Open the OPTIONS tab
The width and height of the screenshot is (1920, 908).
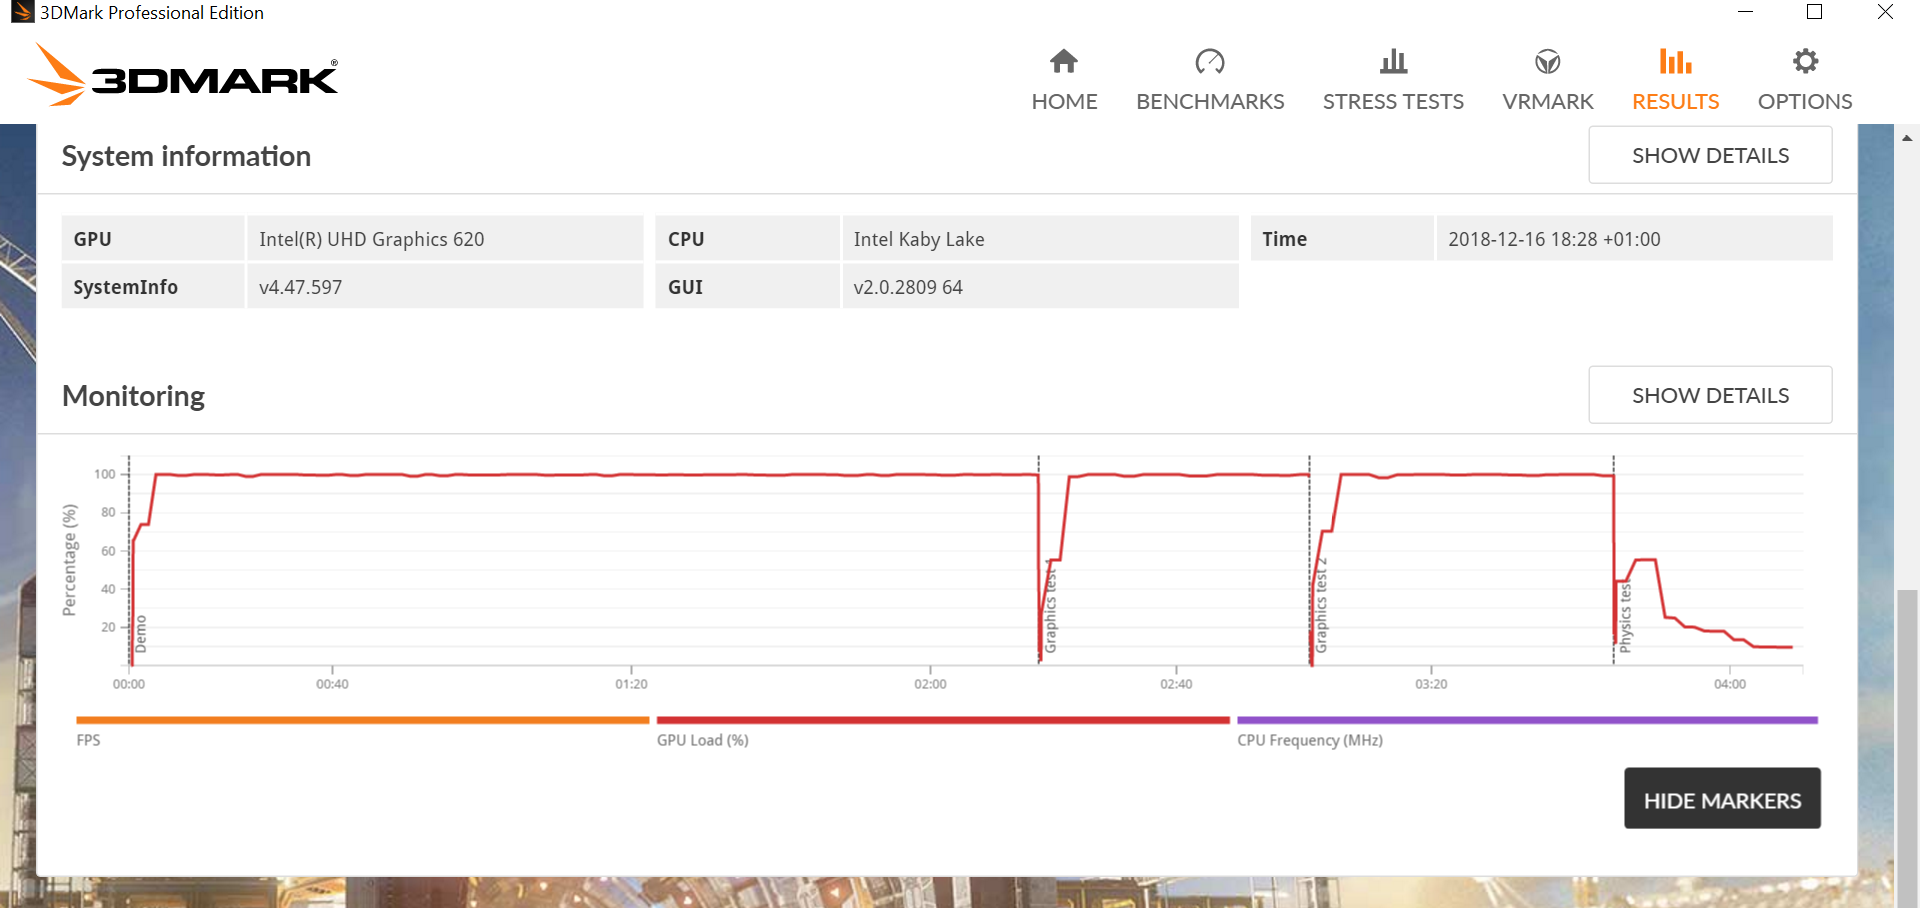(x=1805, y=79)
